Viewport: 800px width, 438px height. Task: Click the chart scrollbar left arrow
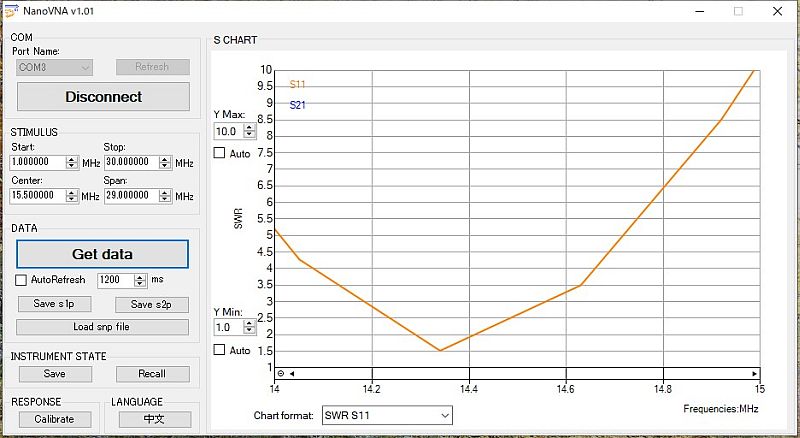pyautogui.click(x=292, y=373)
